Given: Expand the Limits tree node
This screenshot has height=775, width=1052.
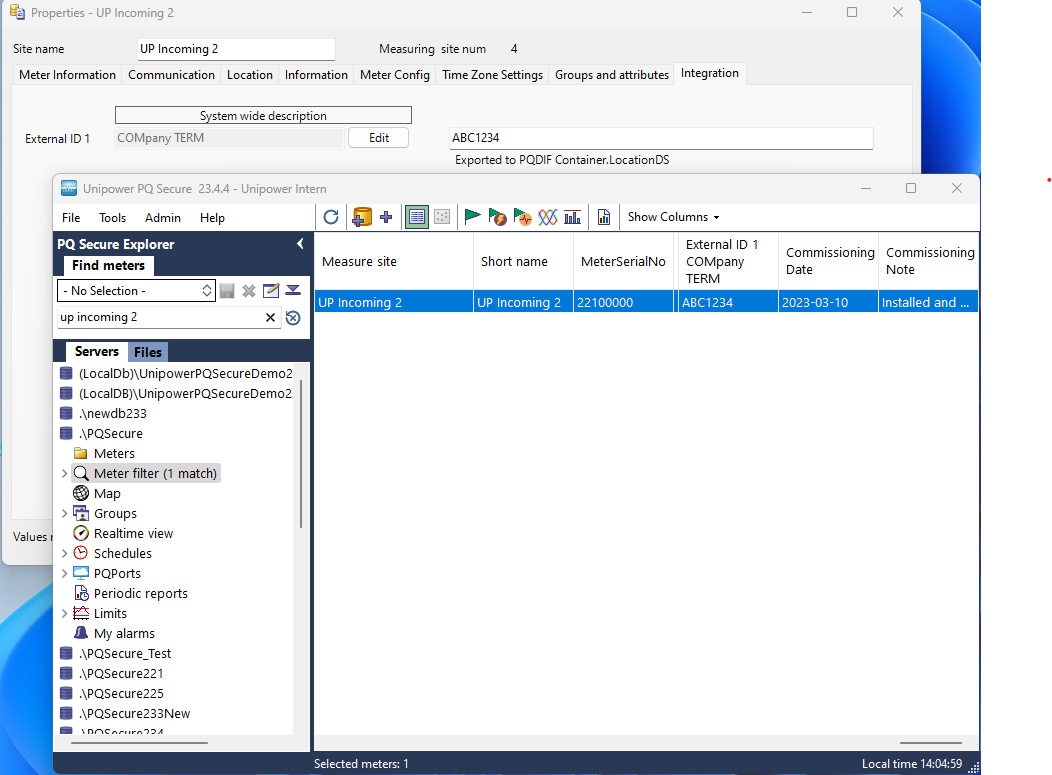Looking at the screenshot, I should (x=64, y=613).
